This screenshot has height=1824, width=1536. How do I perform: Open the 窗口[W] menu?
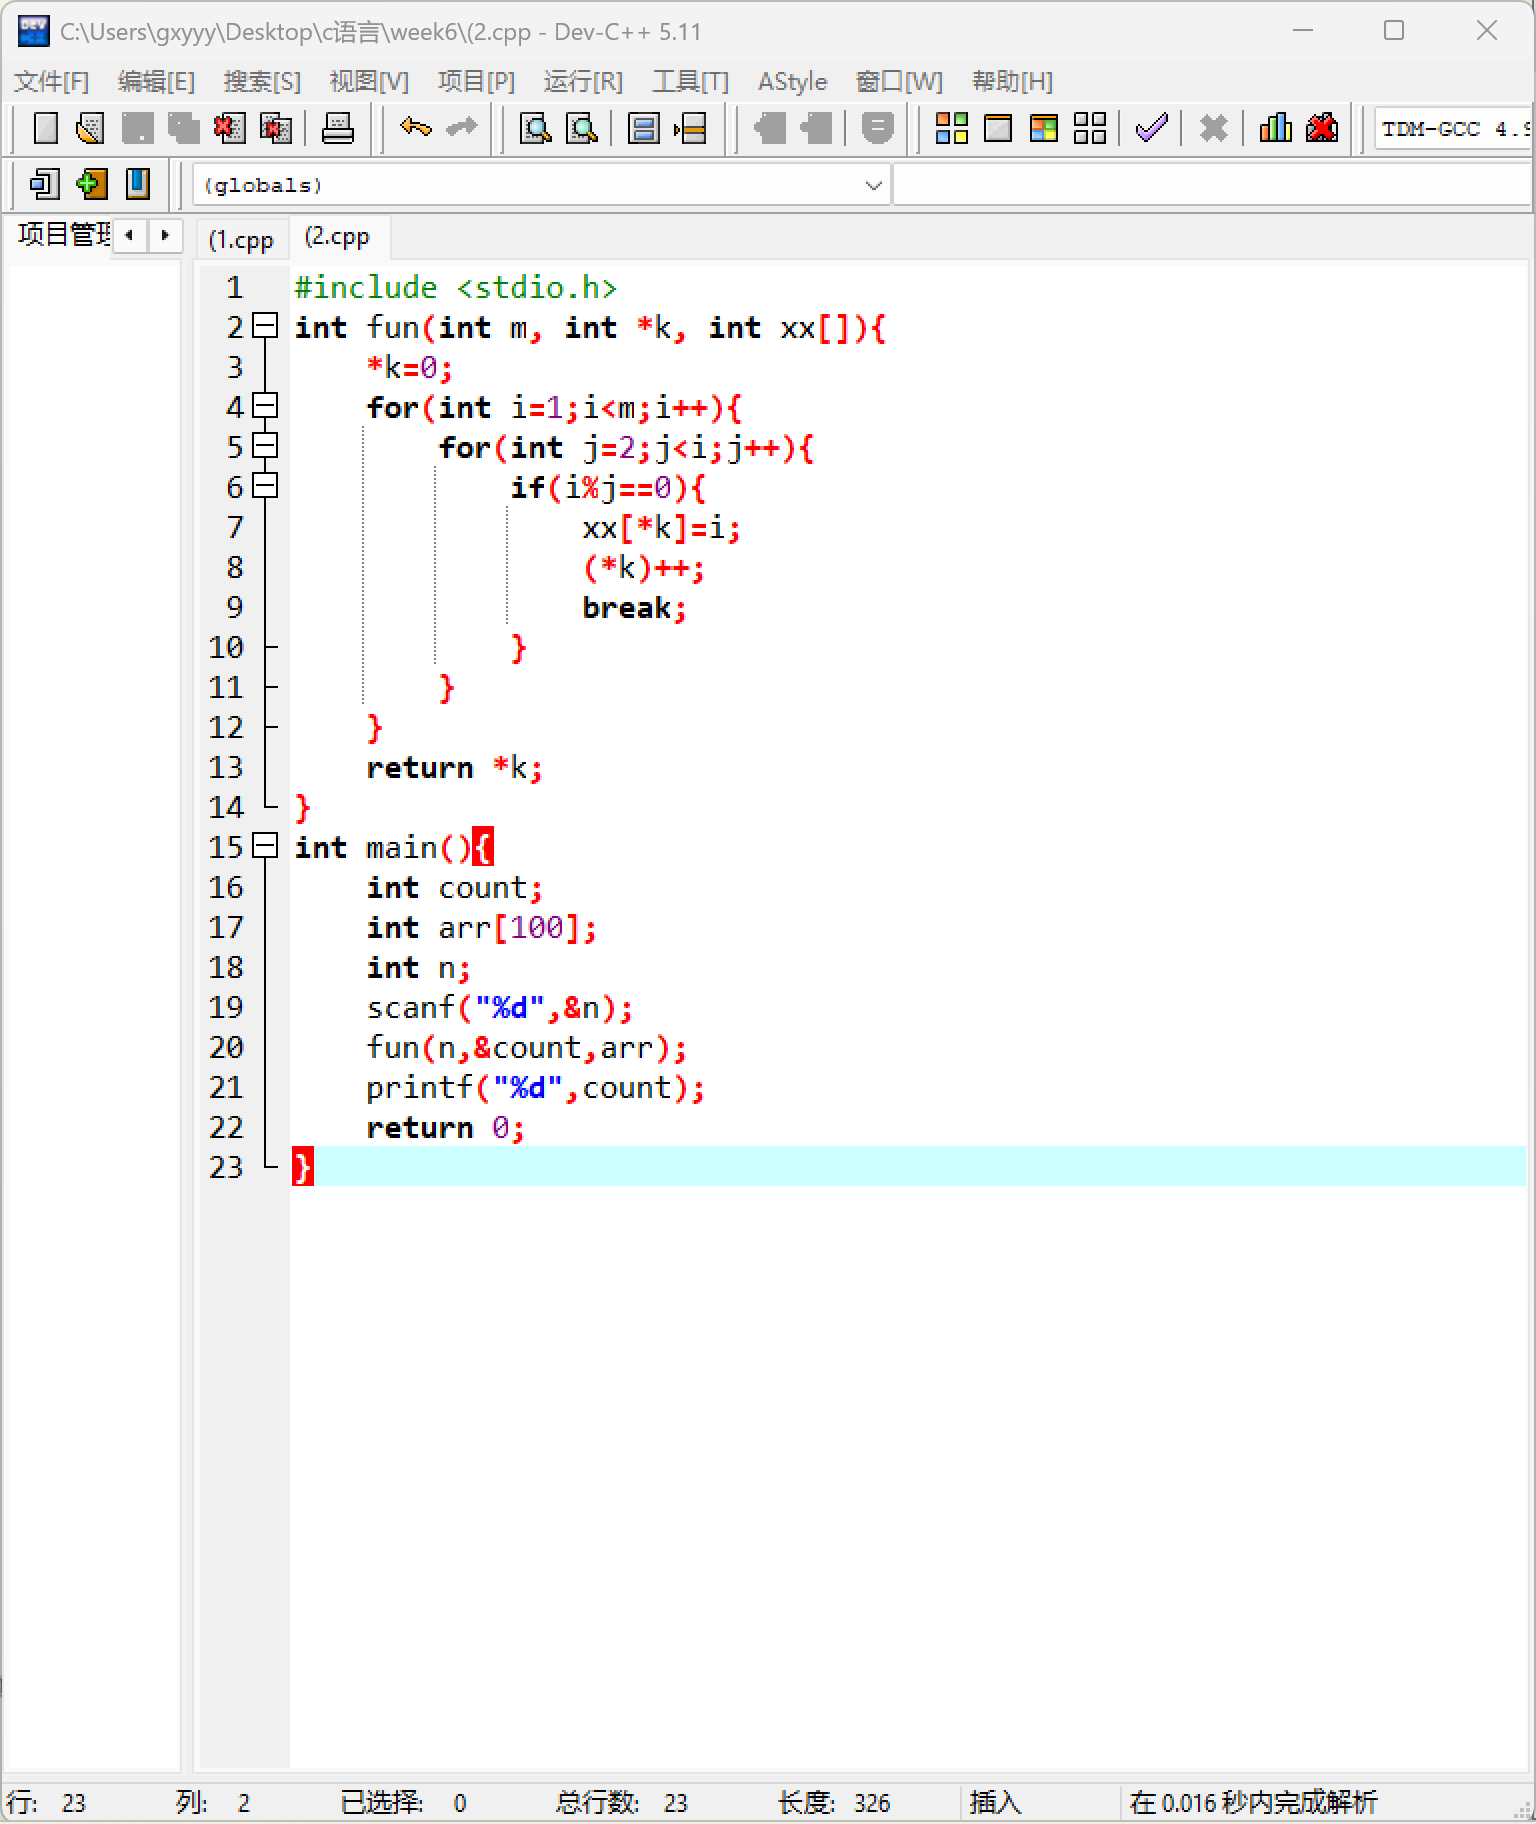point(899,81)
